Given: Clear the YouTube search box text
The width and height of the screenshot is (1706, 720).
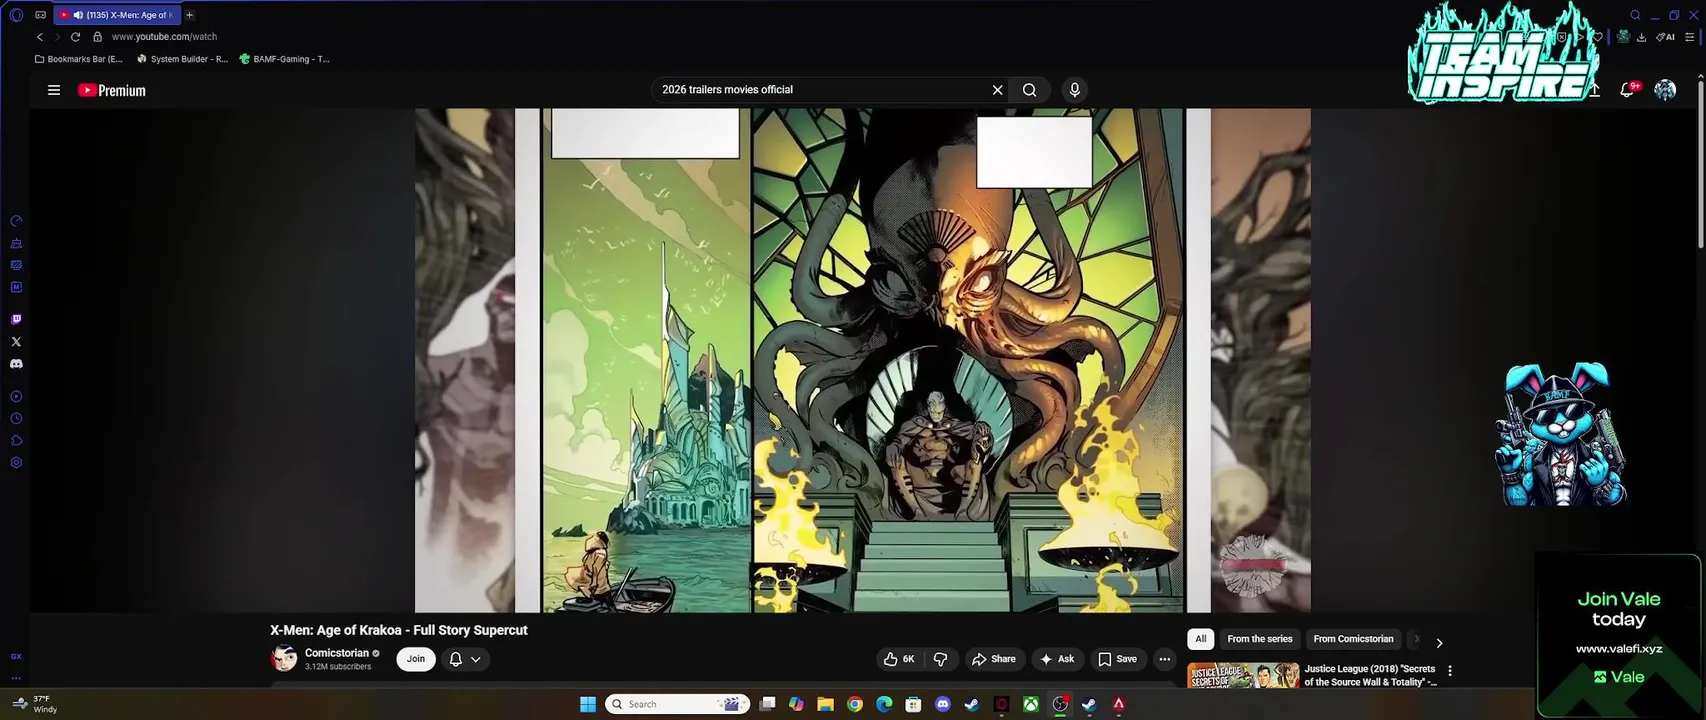Looking at the screenshot, I should click(997, 90).
